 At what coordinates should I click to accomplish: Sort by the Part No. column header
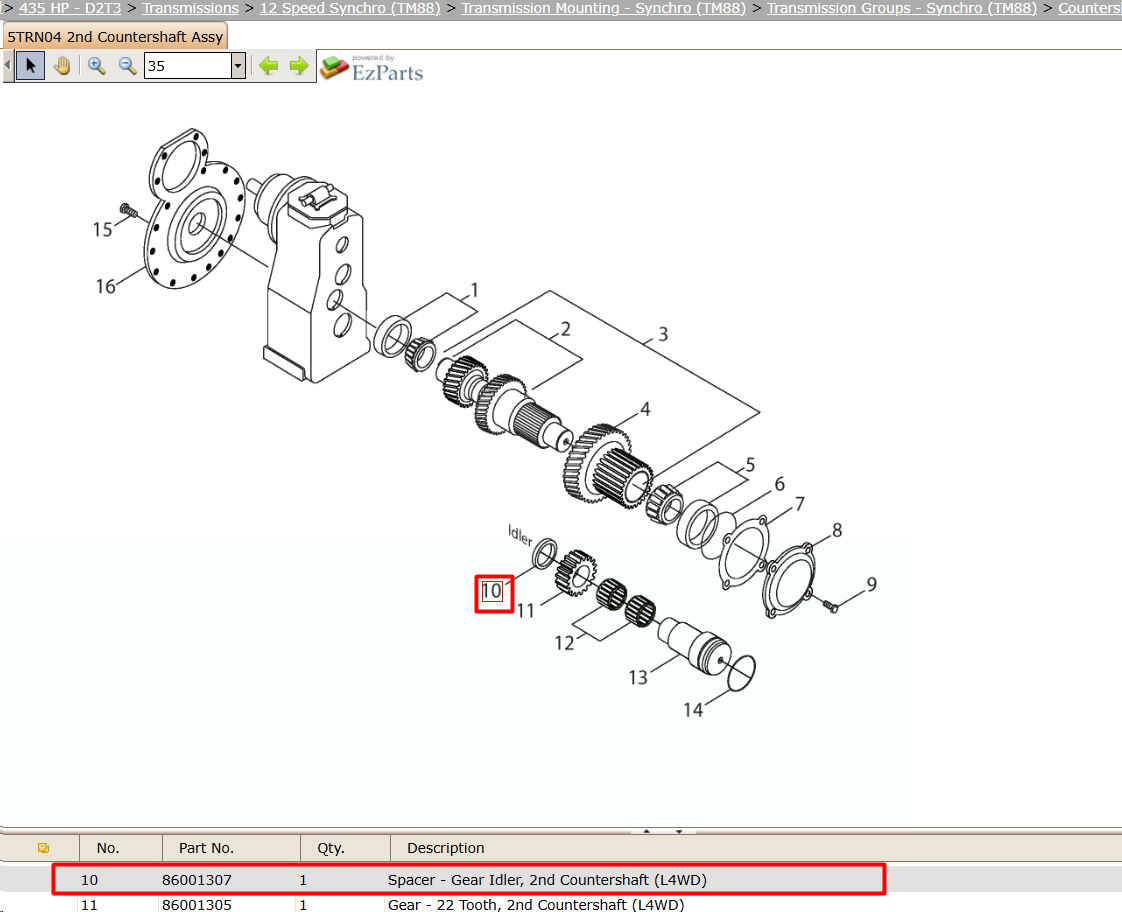pyautogui.click(x=206, y=848)
